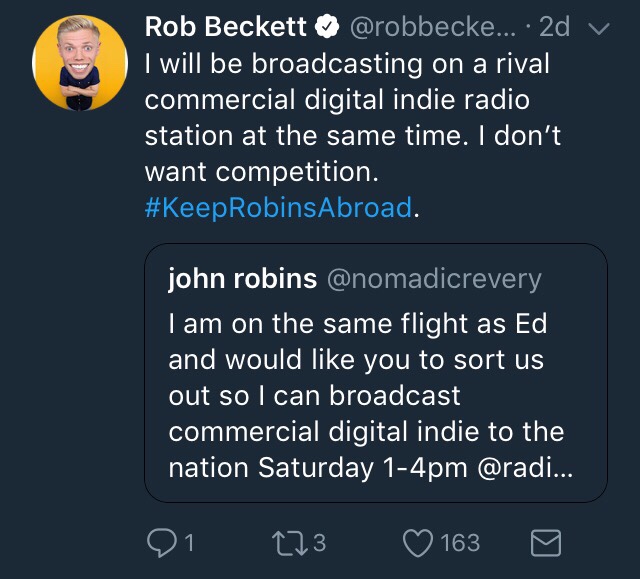Viewport: 640px width, 579px height.
Task: Share tweet via the envelope icon
Action: click(545, 542)
